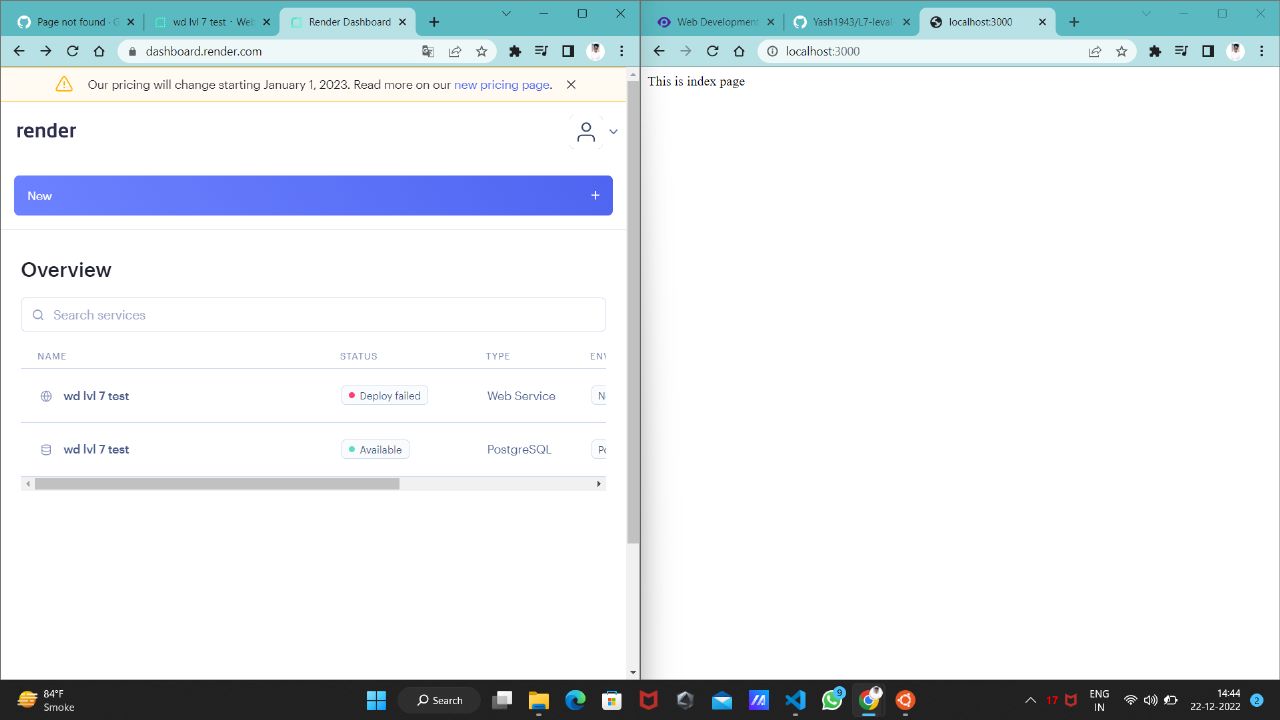Open the Chrome three-dot menu in the Render Dashboard window
The image size is (1280, 720).
[x=622, y=51]
